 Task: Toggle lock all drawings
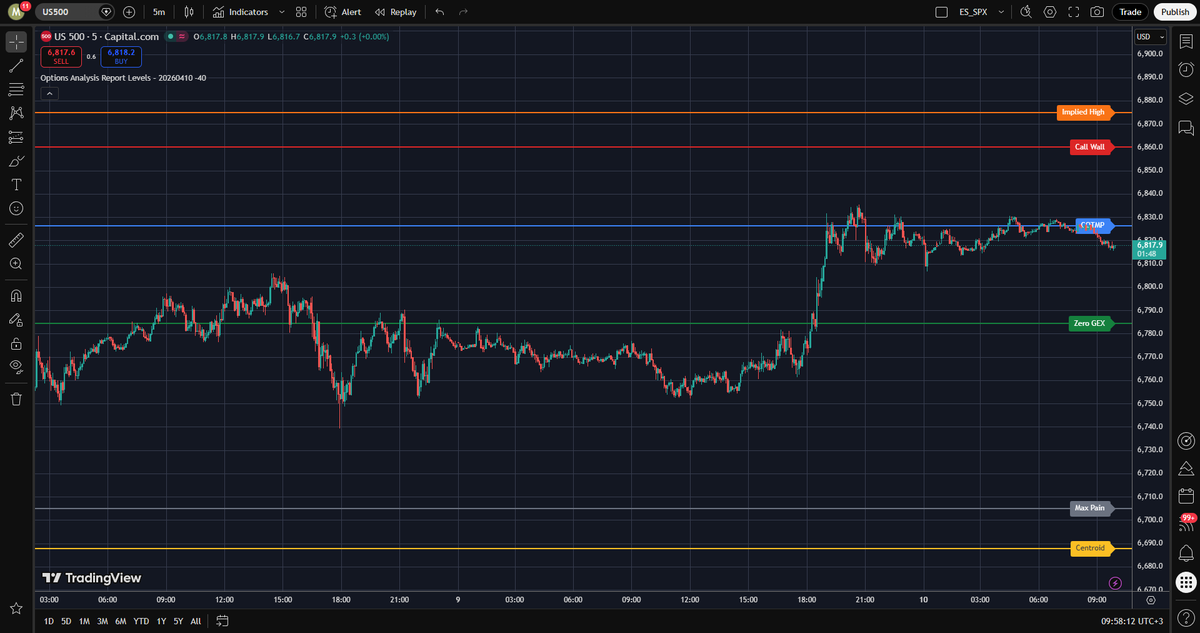[16, 343]
